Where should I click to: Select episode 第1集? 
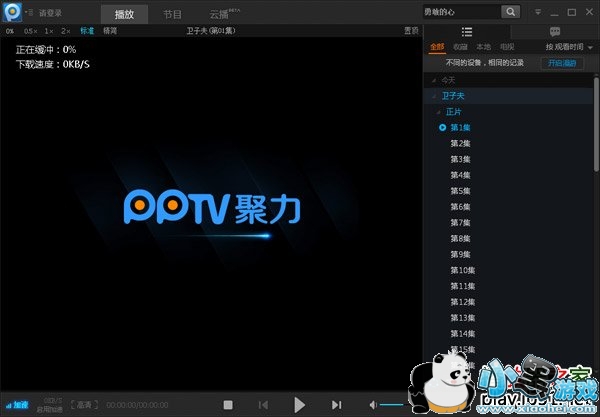click(460, 128)
